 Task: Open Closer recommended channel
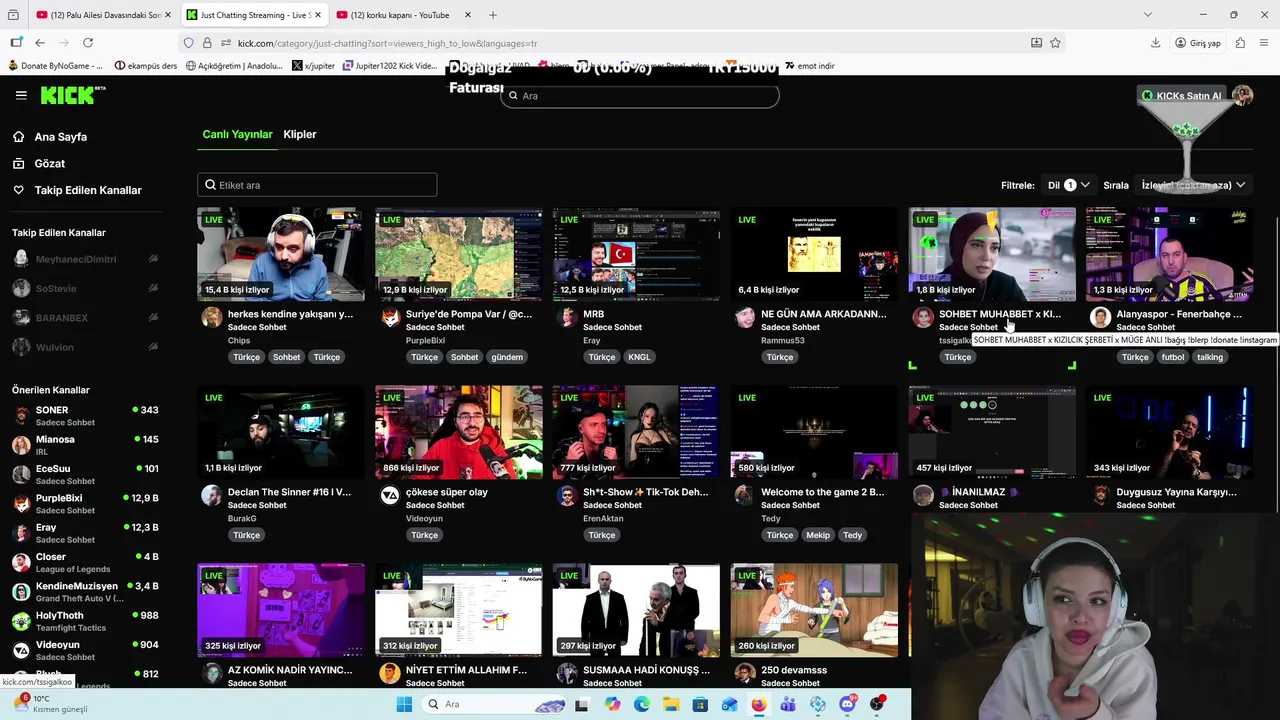coord(85,562)
